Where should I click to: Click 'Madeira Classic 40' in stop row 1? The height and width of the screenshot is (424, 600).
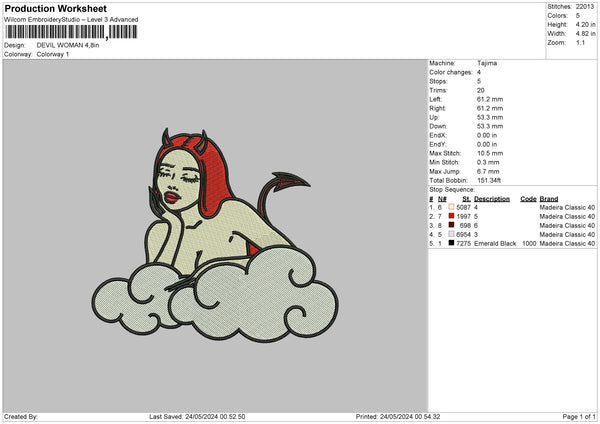[x=567, y=207]
